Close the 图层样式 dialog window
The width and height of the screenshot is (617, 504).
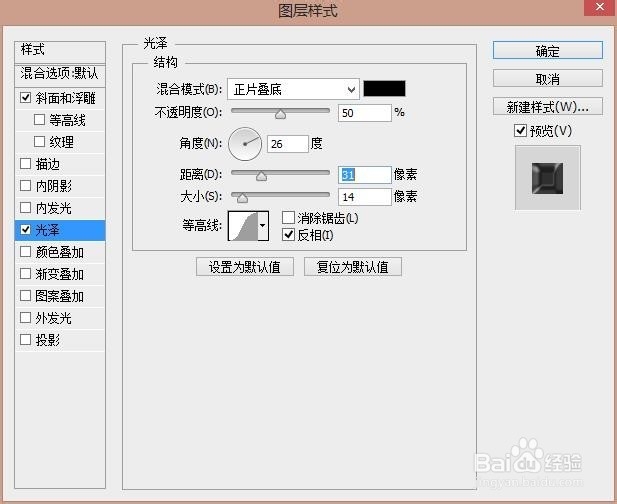click(600, 7)
